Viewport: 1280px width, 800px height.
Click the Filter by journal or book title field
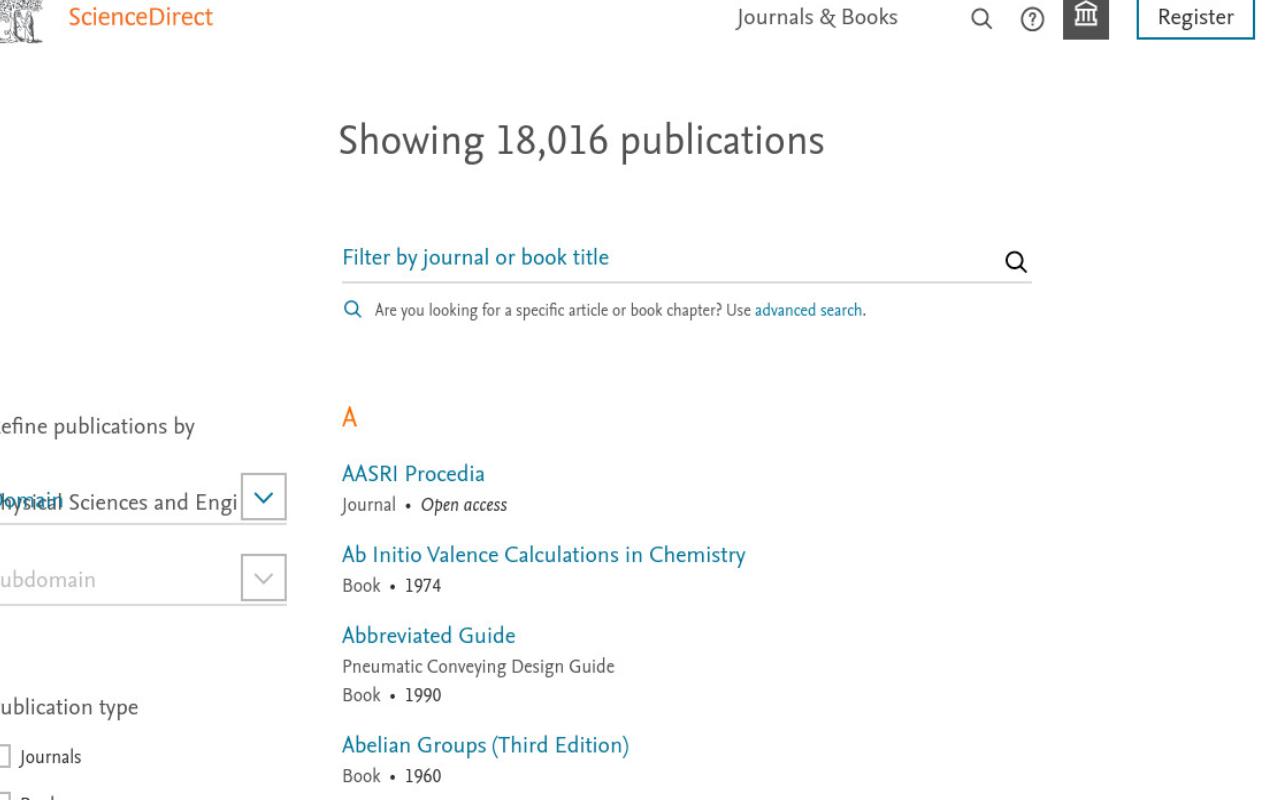670,258
